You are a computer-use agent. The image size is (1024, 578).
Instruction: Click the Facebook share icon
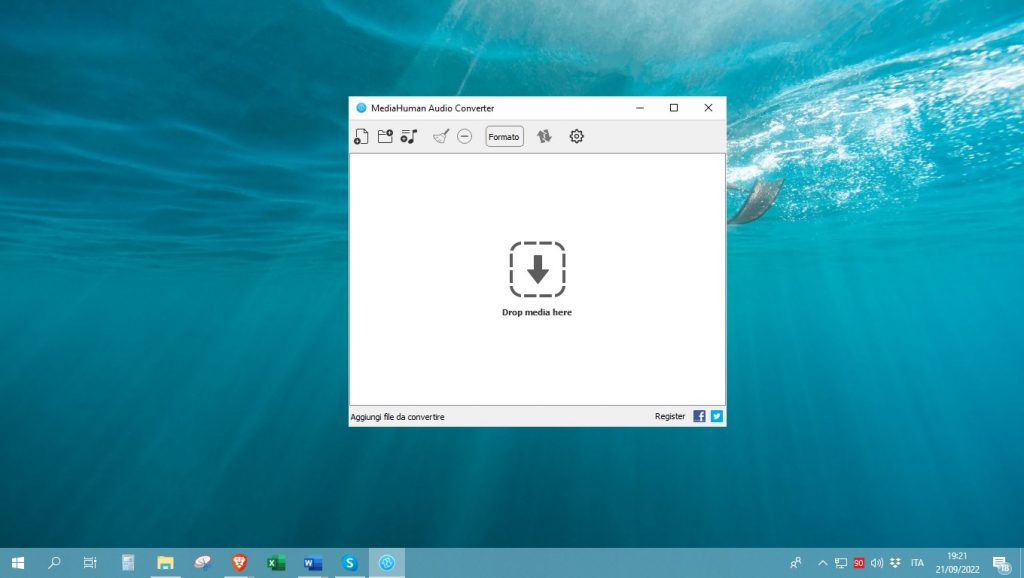click(698, 416)
